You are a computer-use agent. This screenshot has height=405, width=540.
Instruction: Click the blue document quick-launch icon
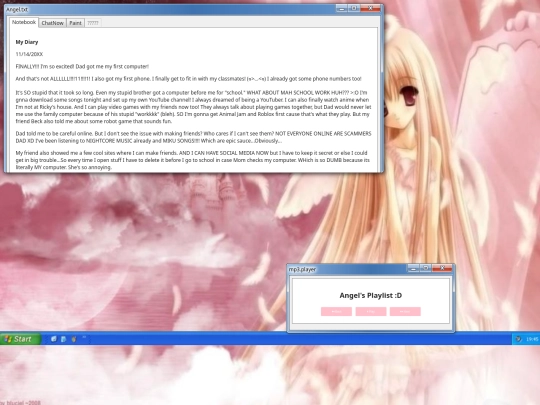click(63, 339)
